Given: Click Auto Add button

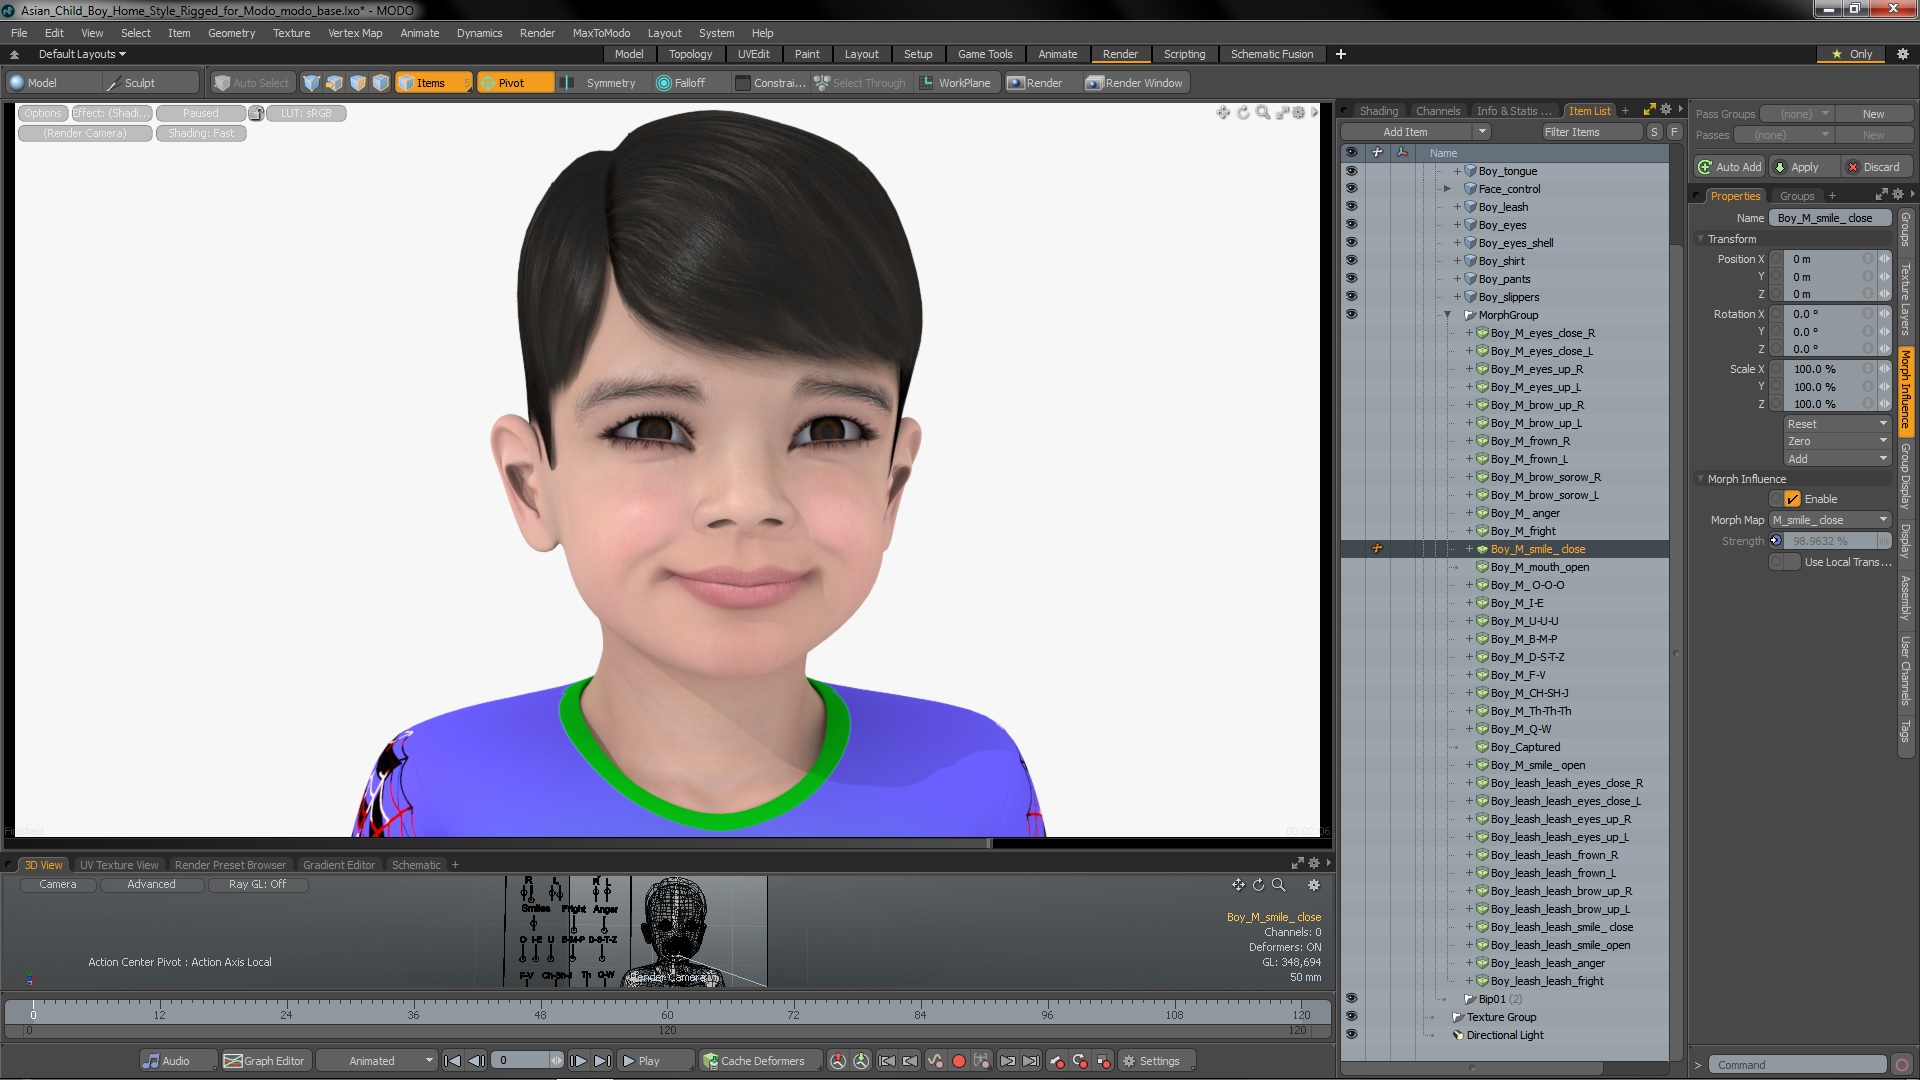Looking at the screenshot, I should pos(1730,167).
